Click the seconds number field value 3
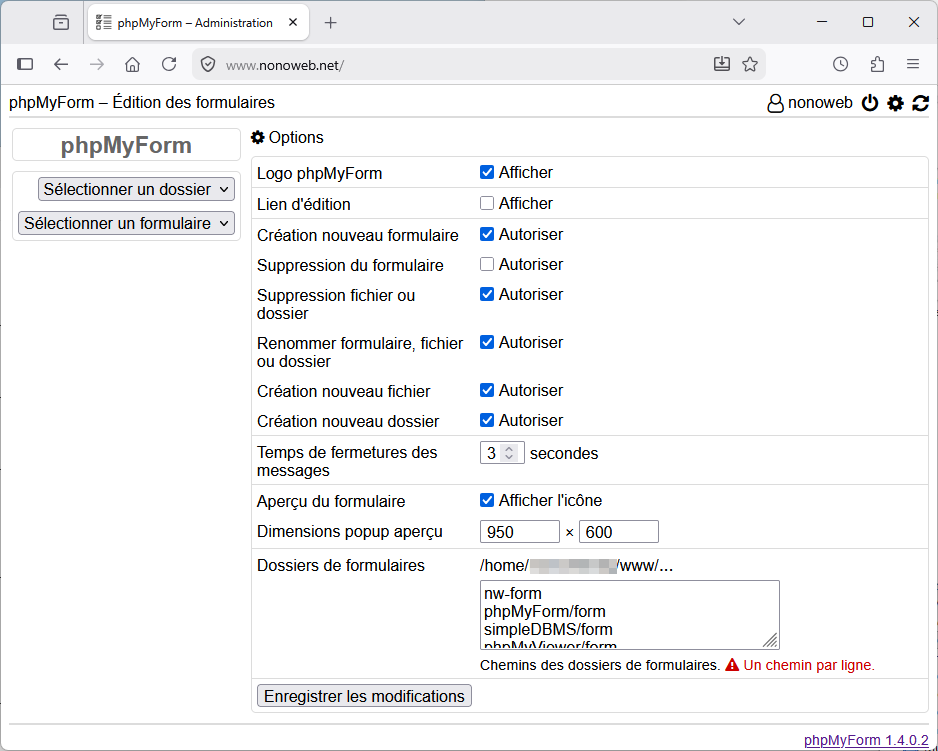This screenshot has width=938, height=751. [x=491, y=453]
